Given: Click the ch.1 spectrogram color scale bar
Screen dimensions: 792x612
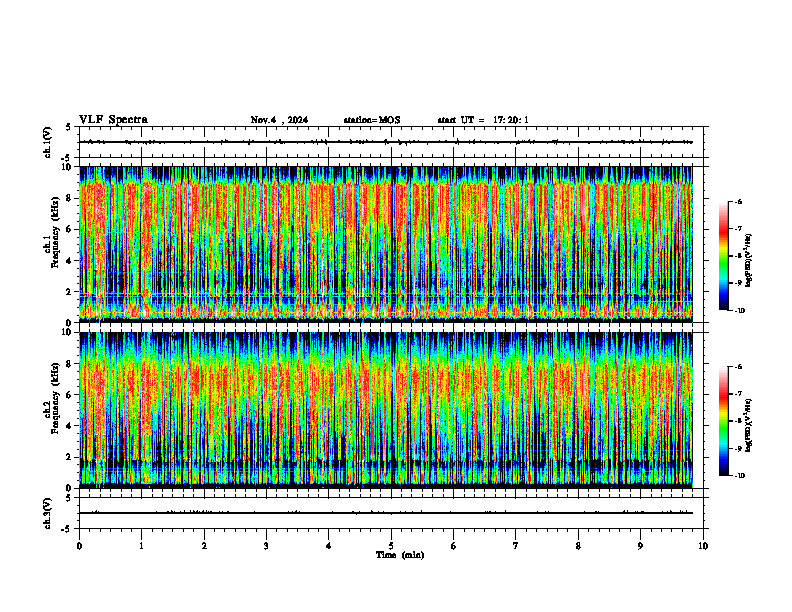Looking at the screenshot, I should [x=723, y=256].
